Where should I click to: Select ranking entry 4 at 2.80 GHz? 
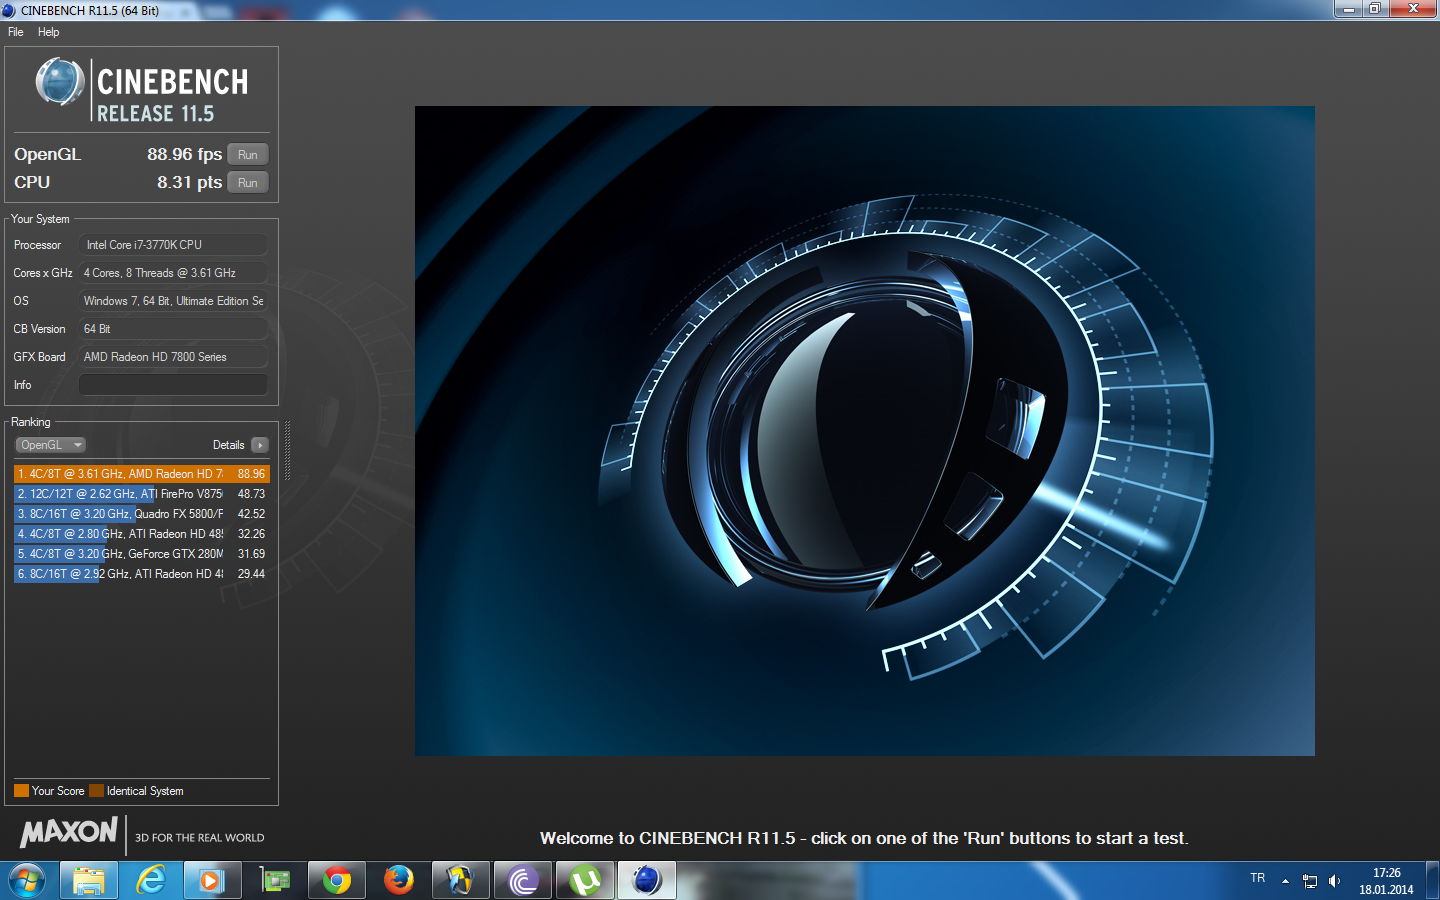[142, 534]
